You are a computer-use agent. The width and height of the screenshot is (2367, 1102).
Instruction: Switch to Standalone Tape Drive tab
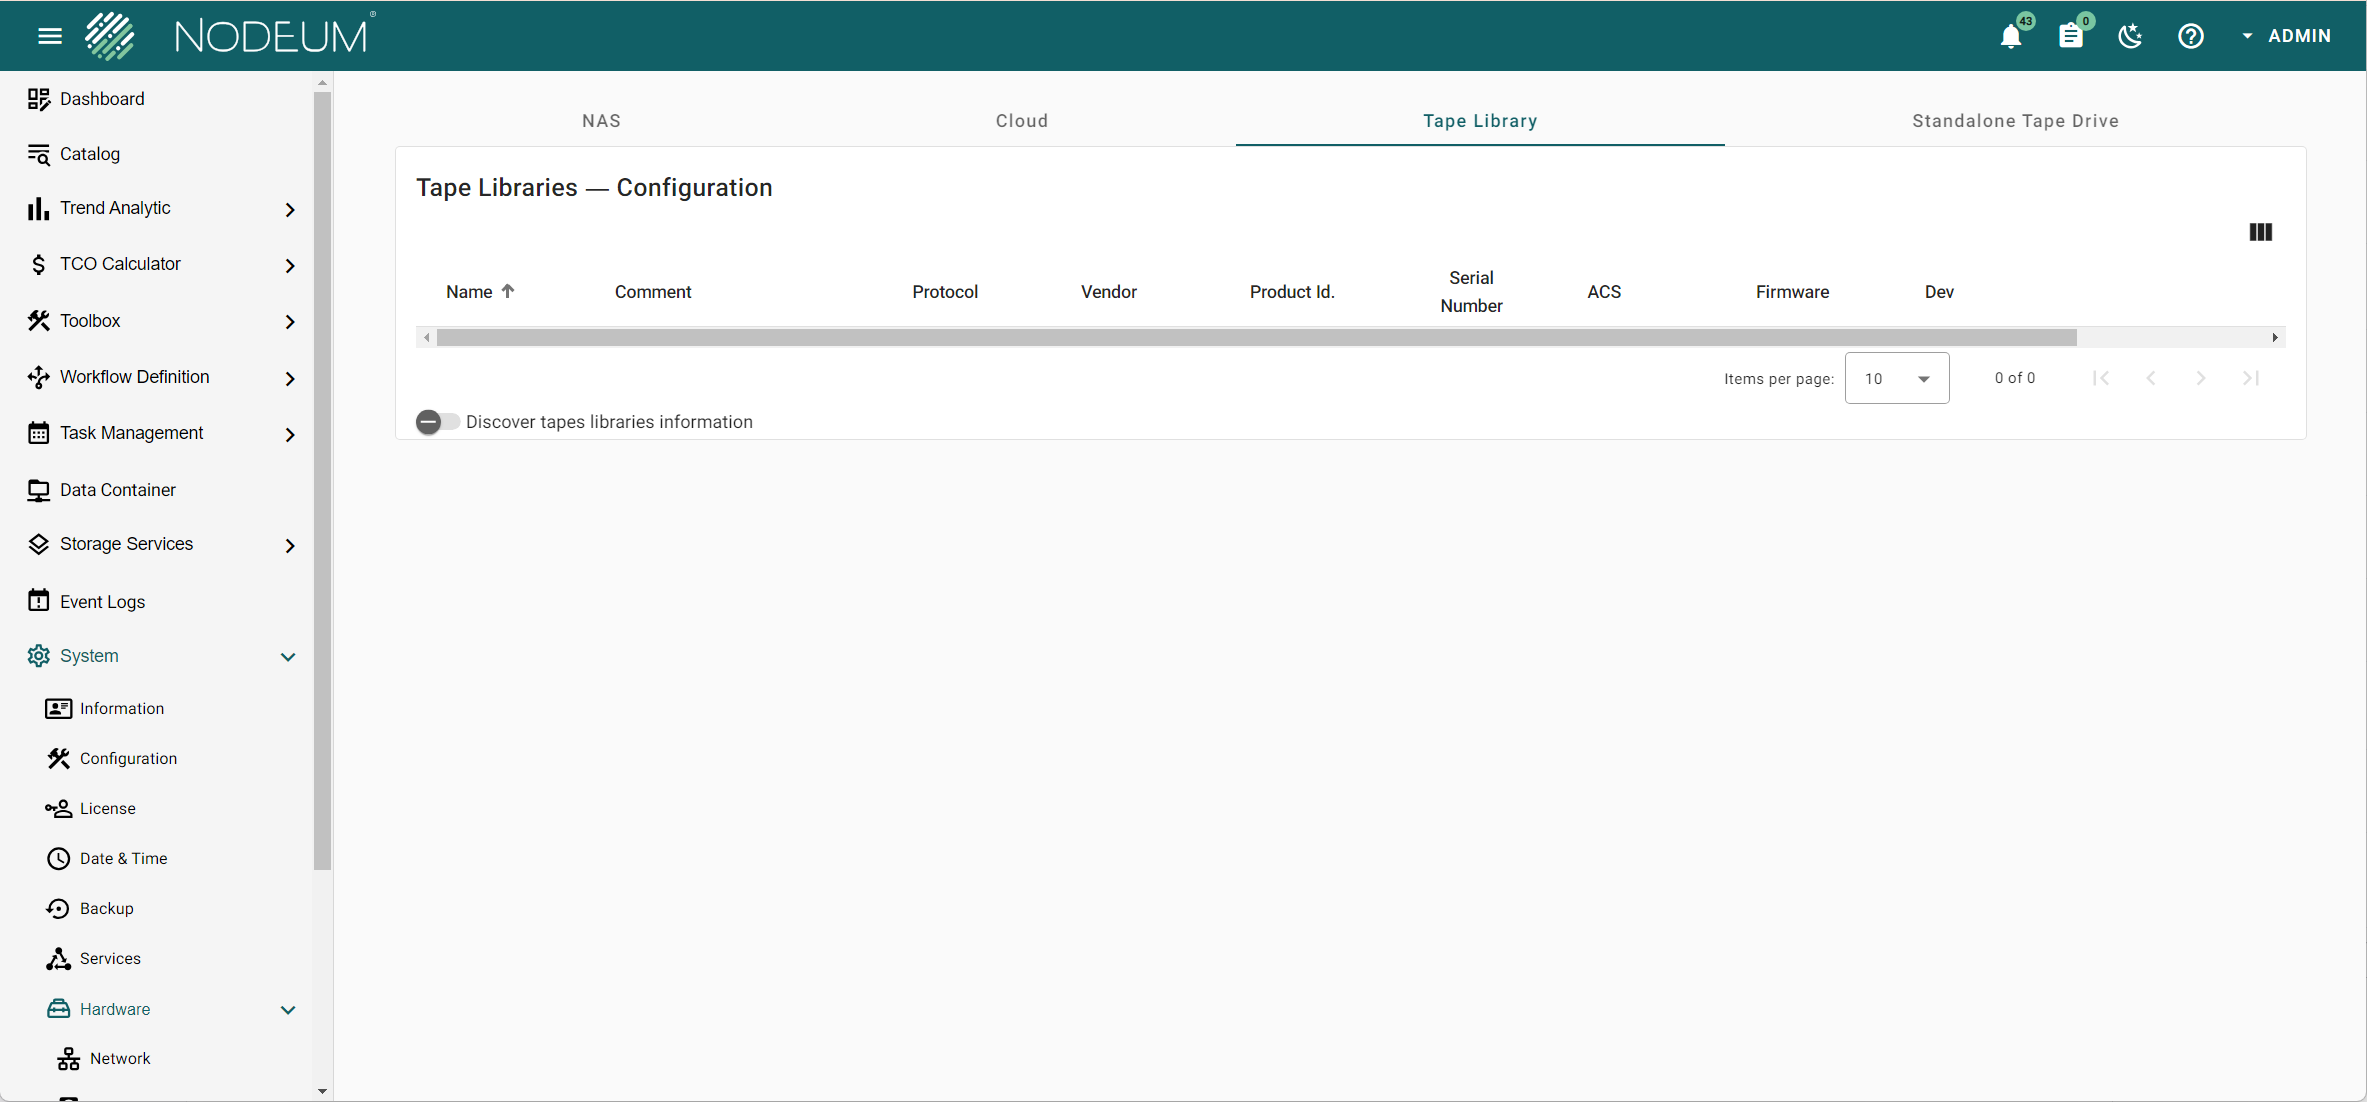(x=2015, y=121)
